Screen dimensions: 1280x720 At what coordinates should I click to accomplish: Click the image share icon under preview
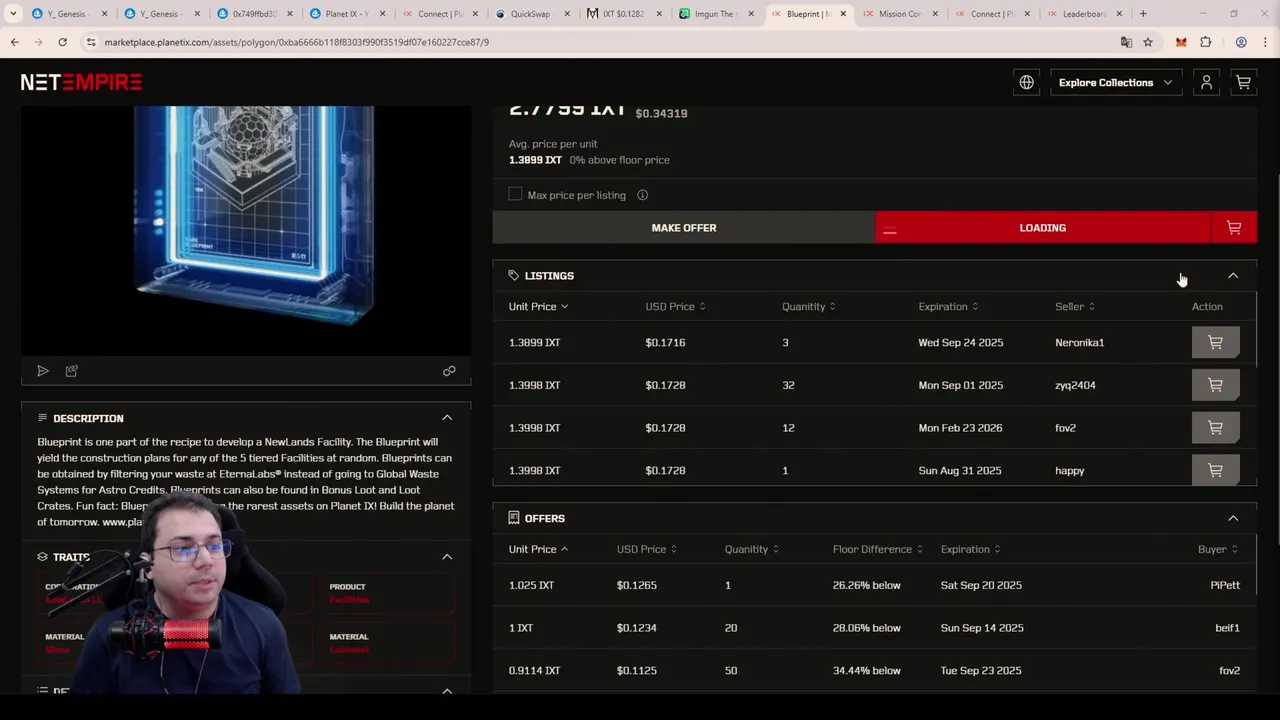72,371
